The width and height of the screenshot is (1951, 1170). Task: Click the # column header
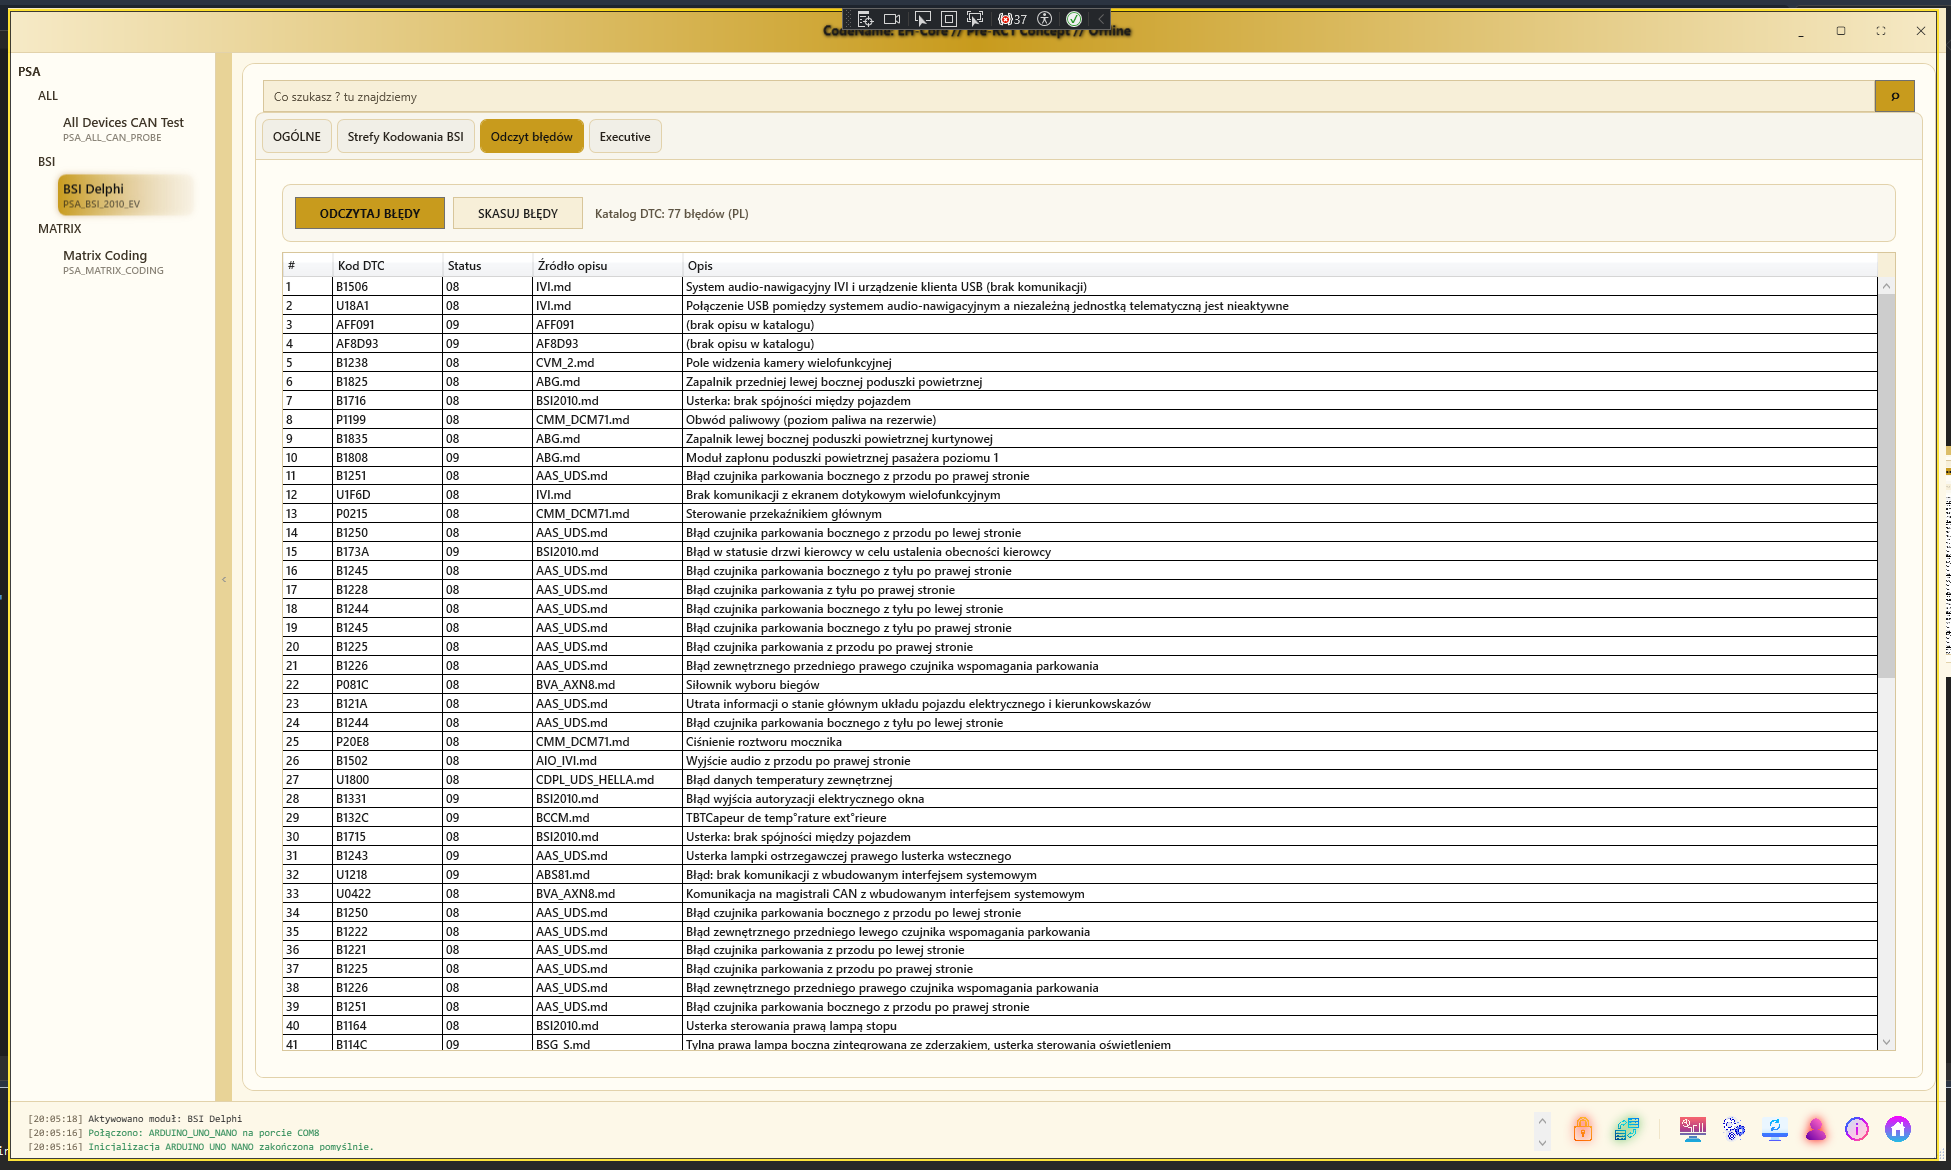(308, 265)
